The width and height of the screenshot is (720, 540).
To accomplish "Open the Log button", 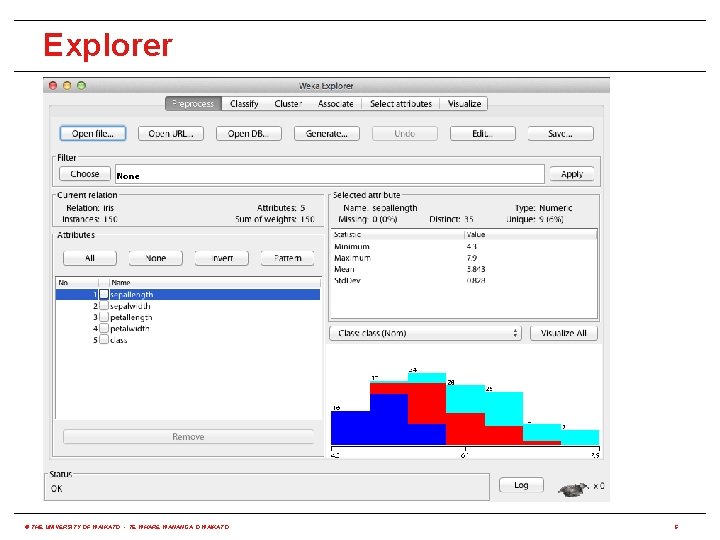I will coord(521,485).
